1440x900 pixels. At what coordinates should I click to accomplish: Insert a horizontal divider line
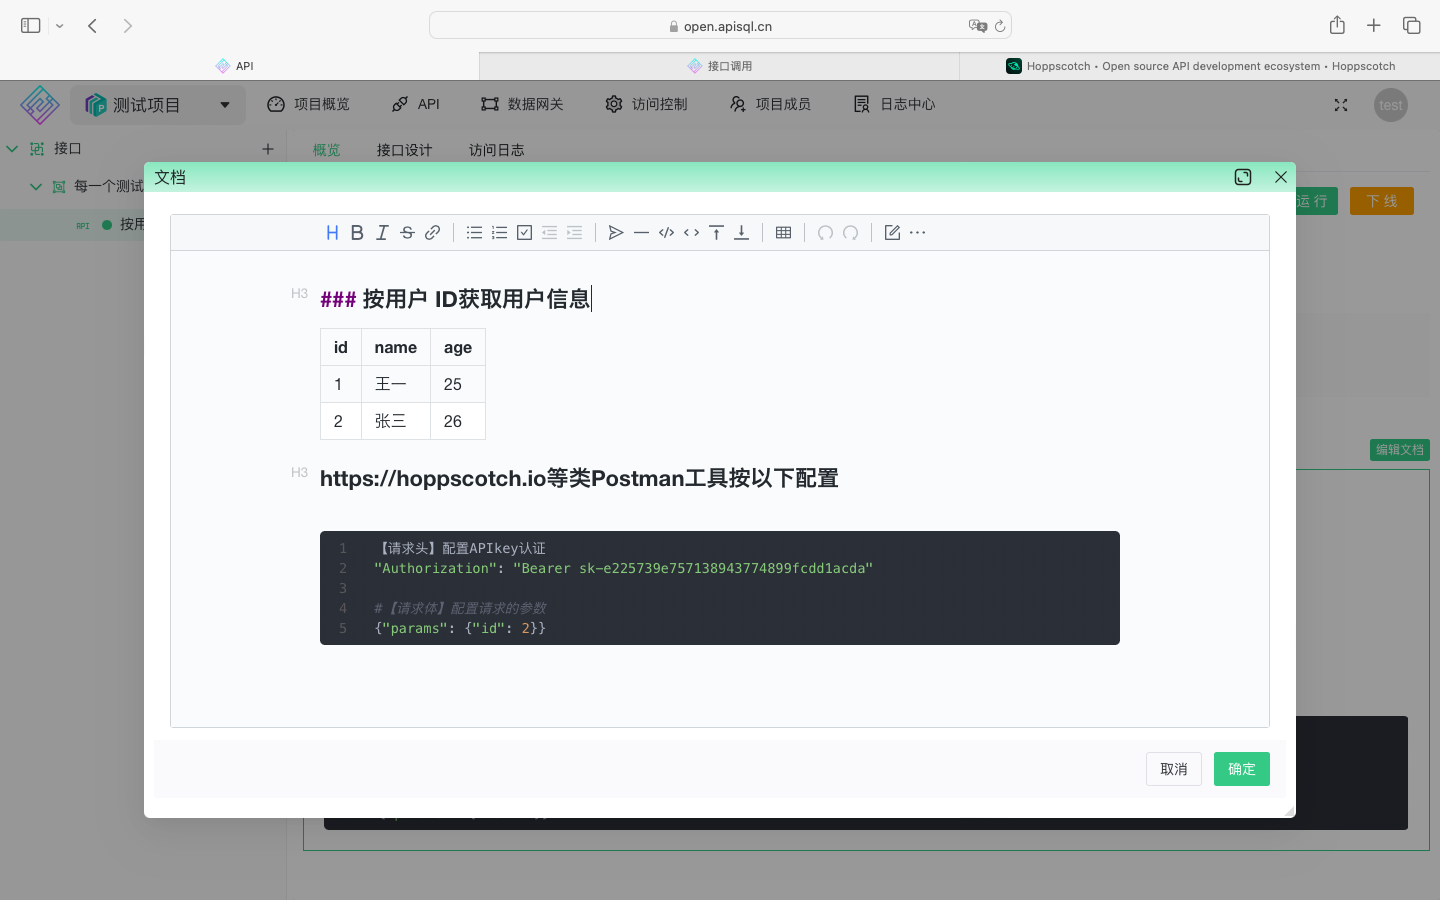[x=641, y=232]
